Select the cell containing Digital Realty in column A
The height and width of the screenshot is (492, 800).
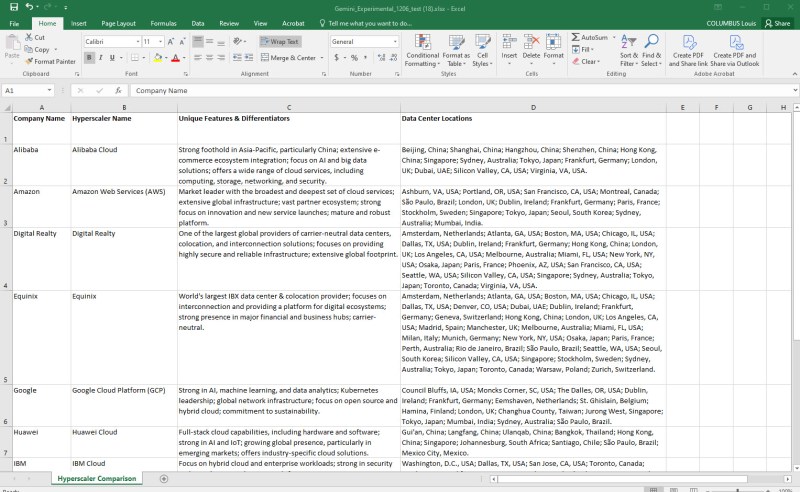pos(42,259)
